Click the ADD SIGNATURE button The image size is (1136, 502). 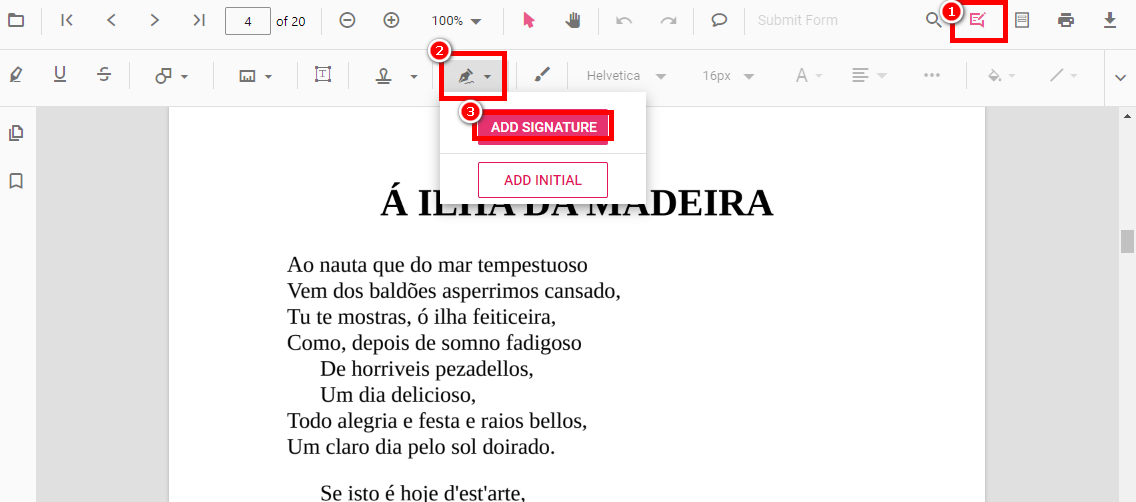click(x=543, y=127)
